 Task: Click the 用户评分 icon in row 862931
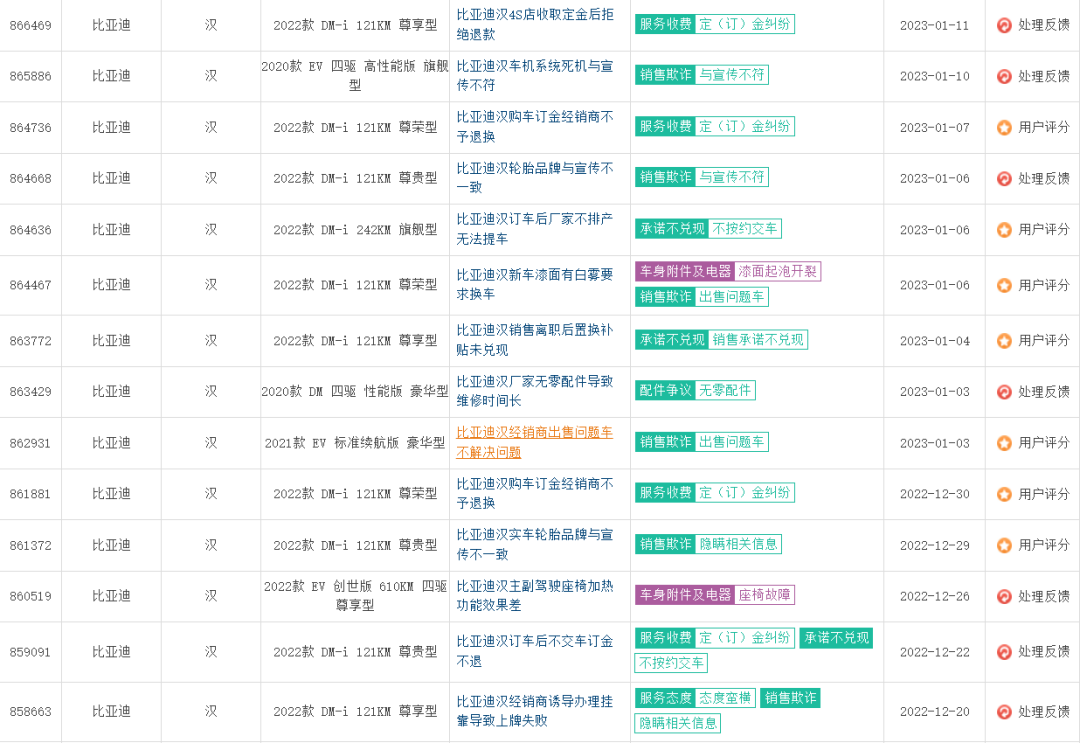pos(1004,443)
